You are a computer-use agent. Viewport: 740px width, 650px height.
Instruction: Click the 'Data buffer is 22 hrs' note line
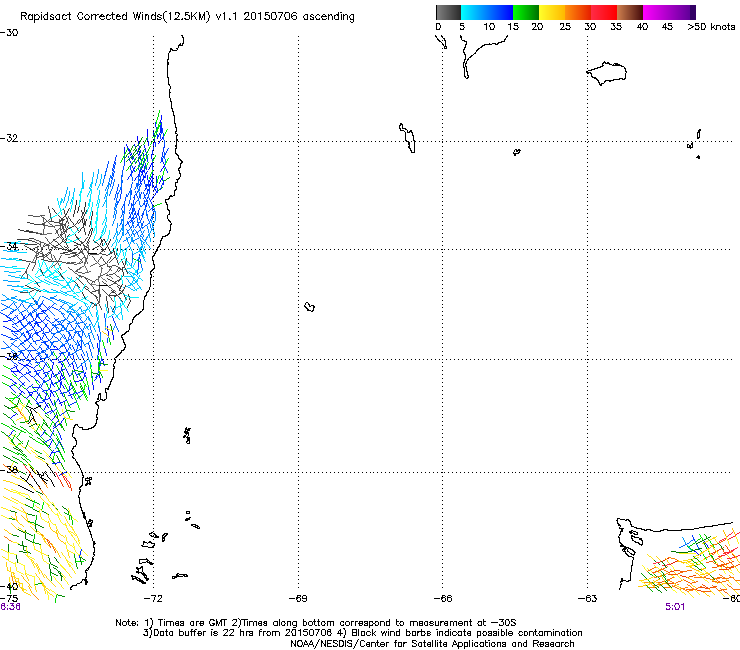pos(362,633)
